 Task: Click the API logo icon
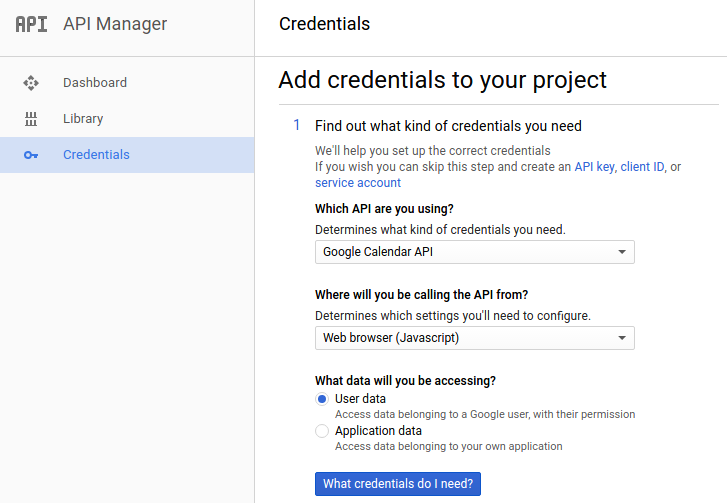[31, 24]
